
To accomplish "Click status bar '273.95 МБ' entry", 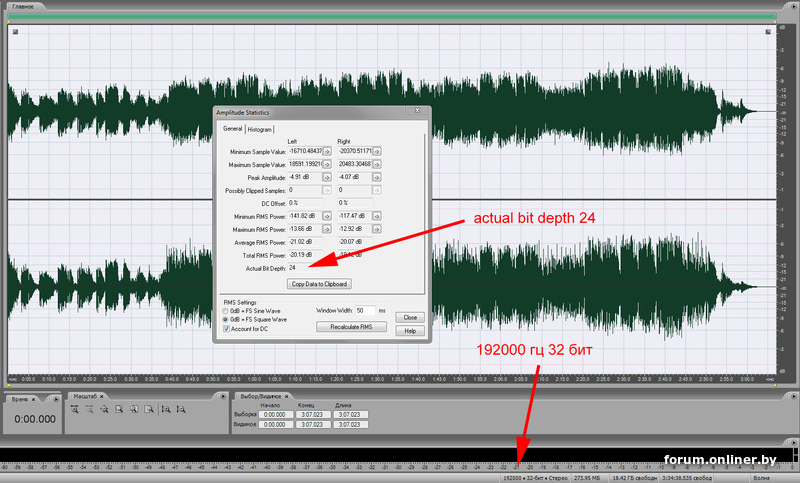I will [x=587, y=478].
